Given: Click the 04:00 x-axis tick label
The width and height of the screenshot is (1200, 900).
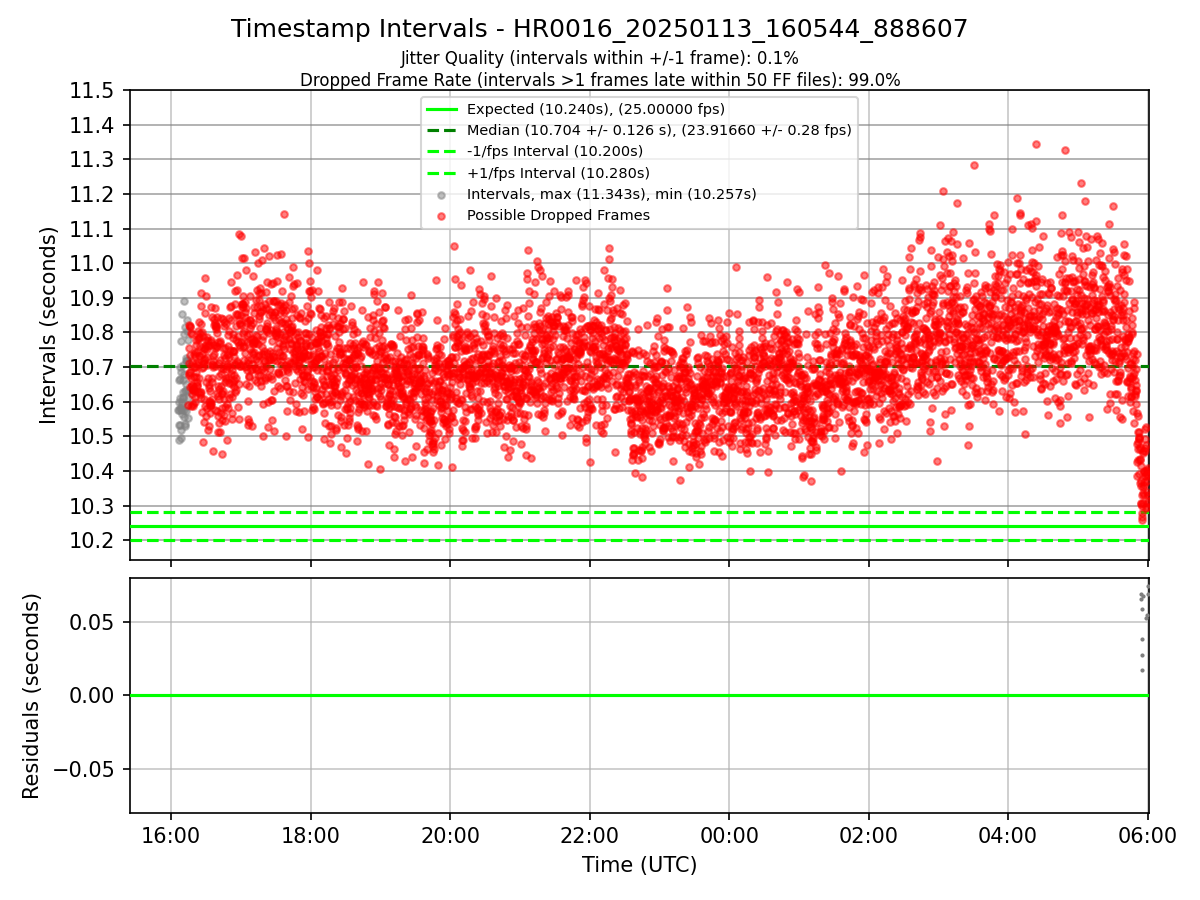Looking at the screenshot, I should [x=1008, y=834].
